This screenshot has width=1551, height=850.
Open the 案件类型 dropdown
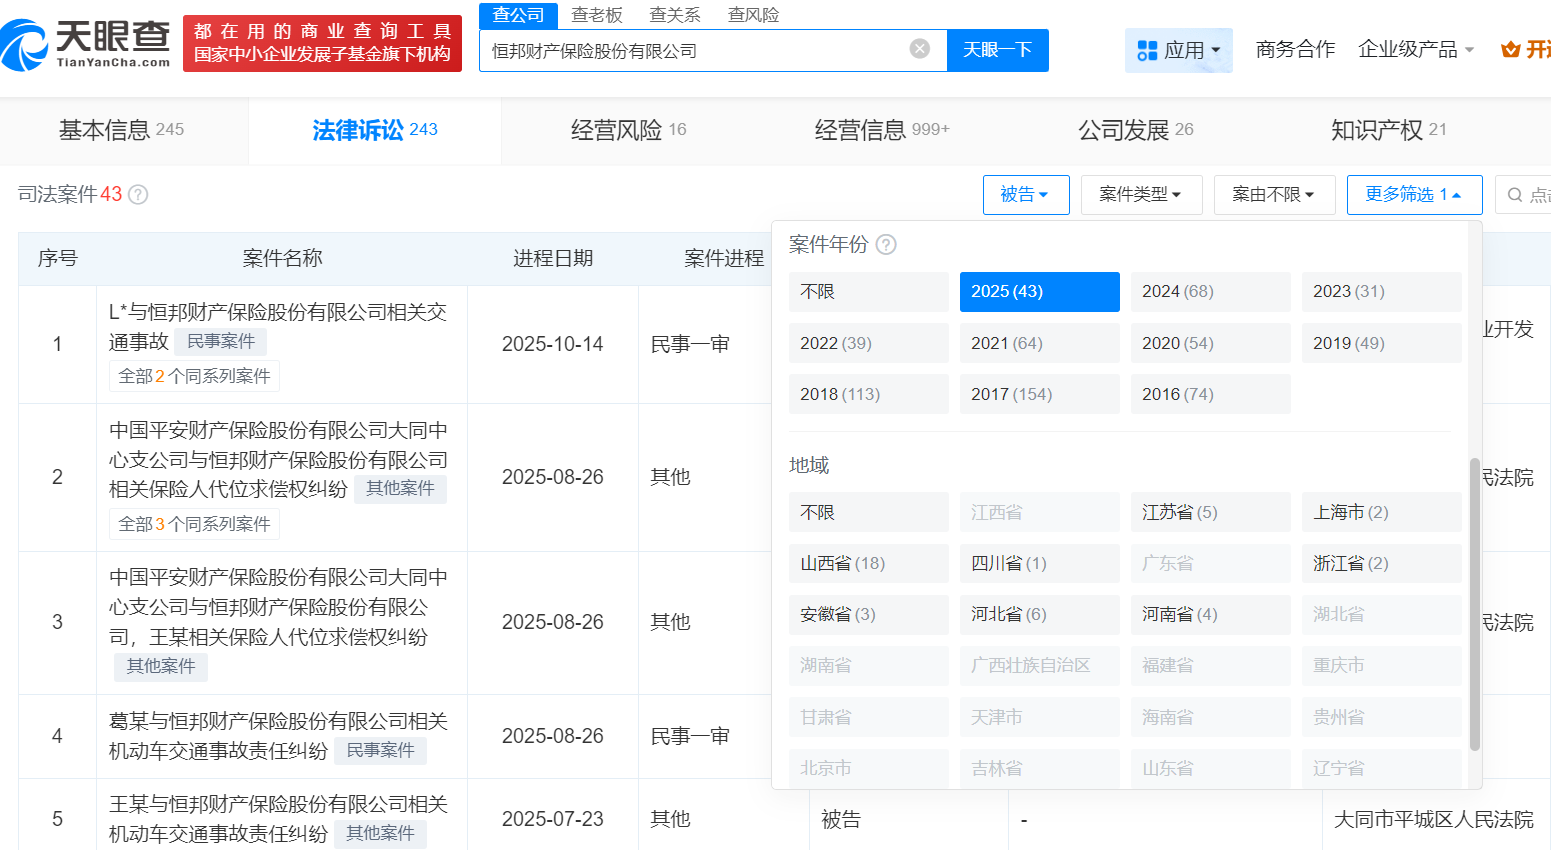tap(1141, 195)
